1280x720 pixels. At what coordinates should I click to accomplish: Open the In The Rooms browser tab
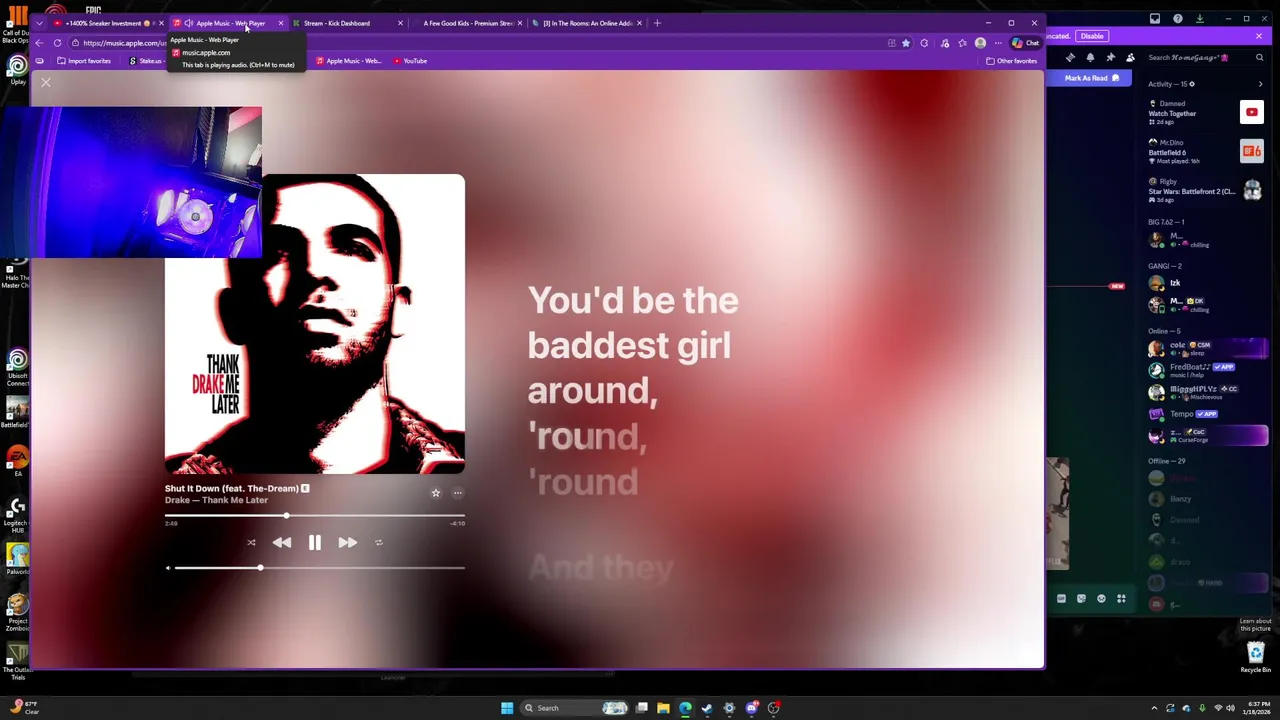coord(587,23)
